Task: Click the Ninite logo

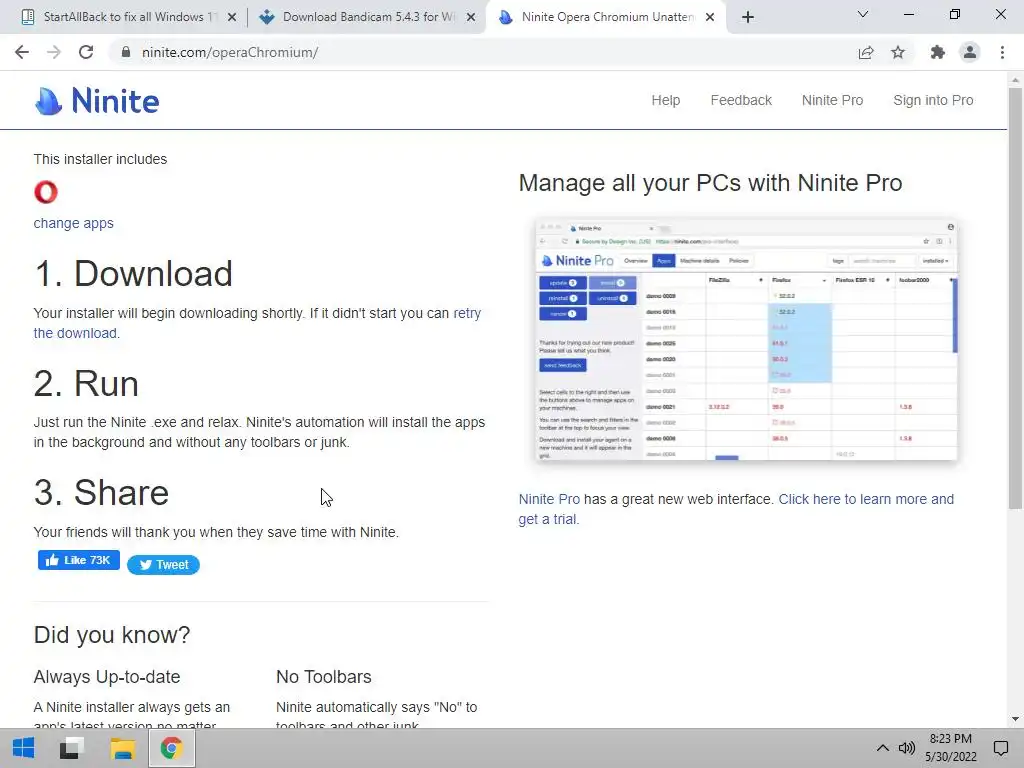Action: point(97,101)
